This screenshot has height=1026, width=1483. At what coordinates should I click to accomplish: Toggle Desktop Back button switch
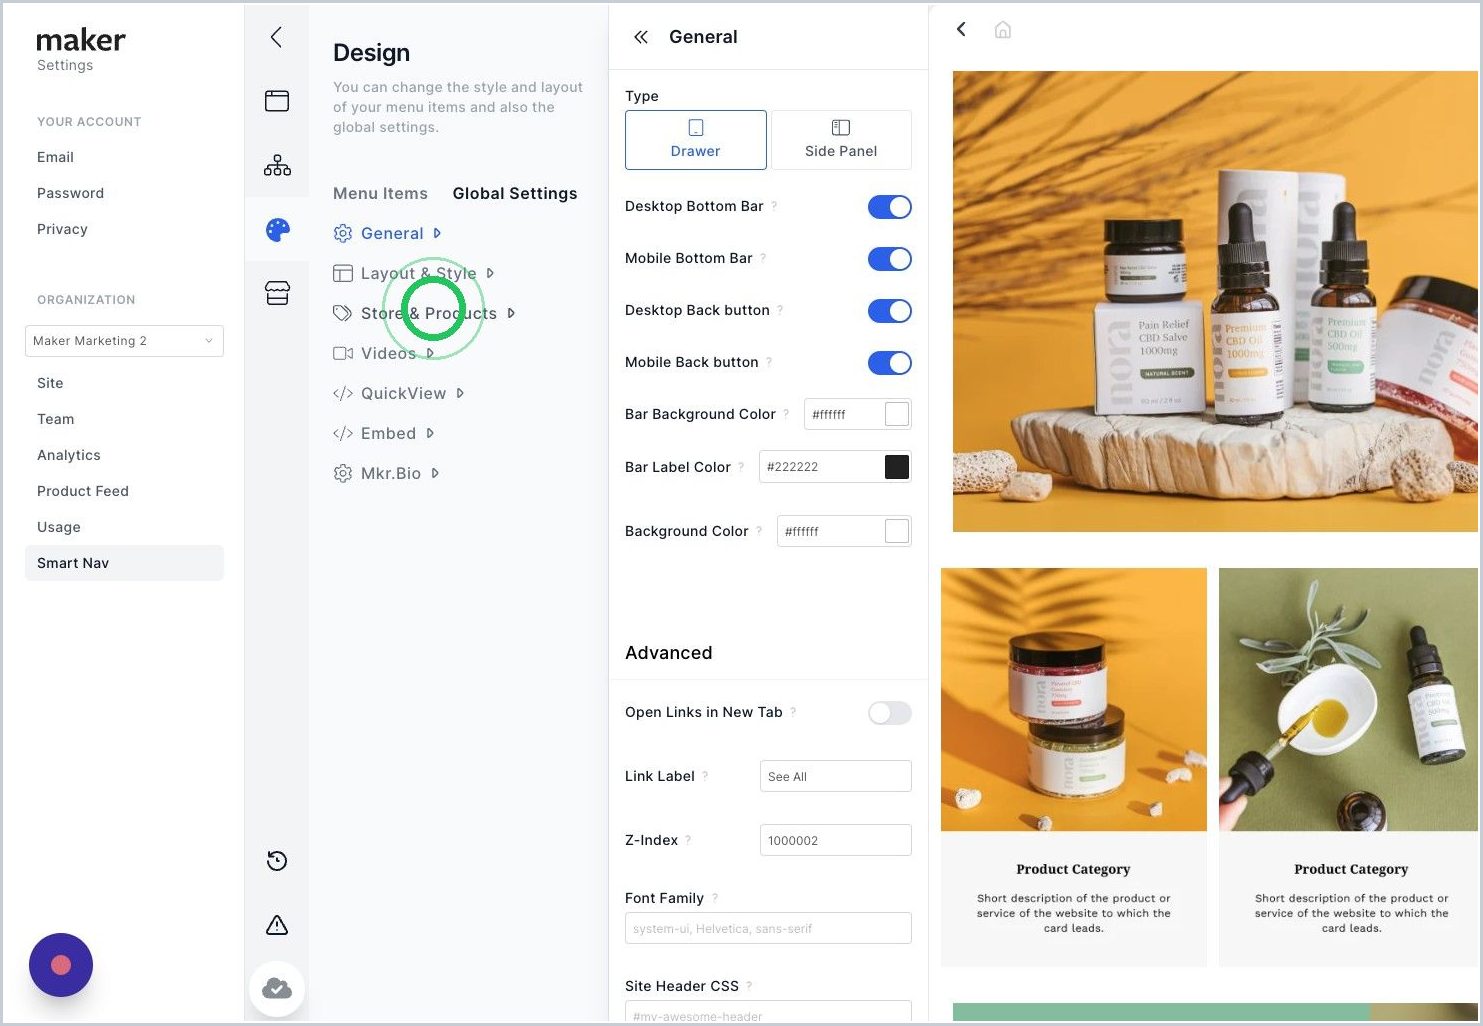pyautogui.click(x=890, y=311)
